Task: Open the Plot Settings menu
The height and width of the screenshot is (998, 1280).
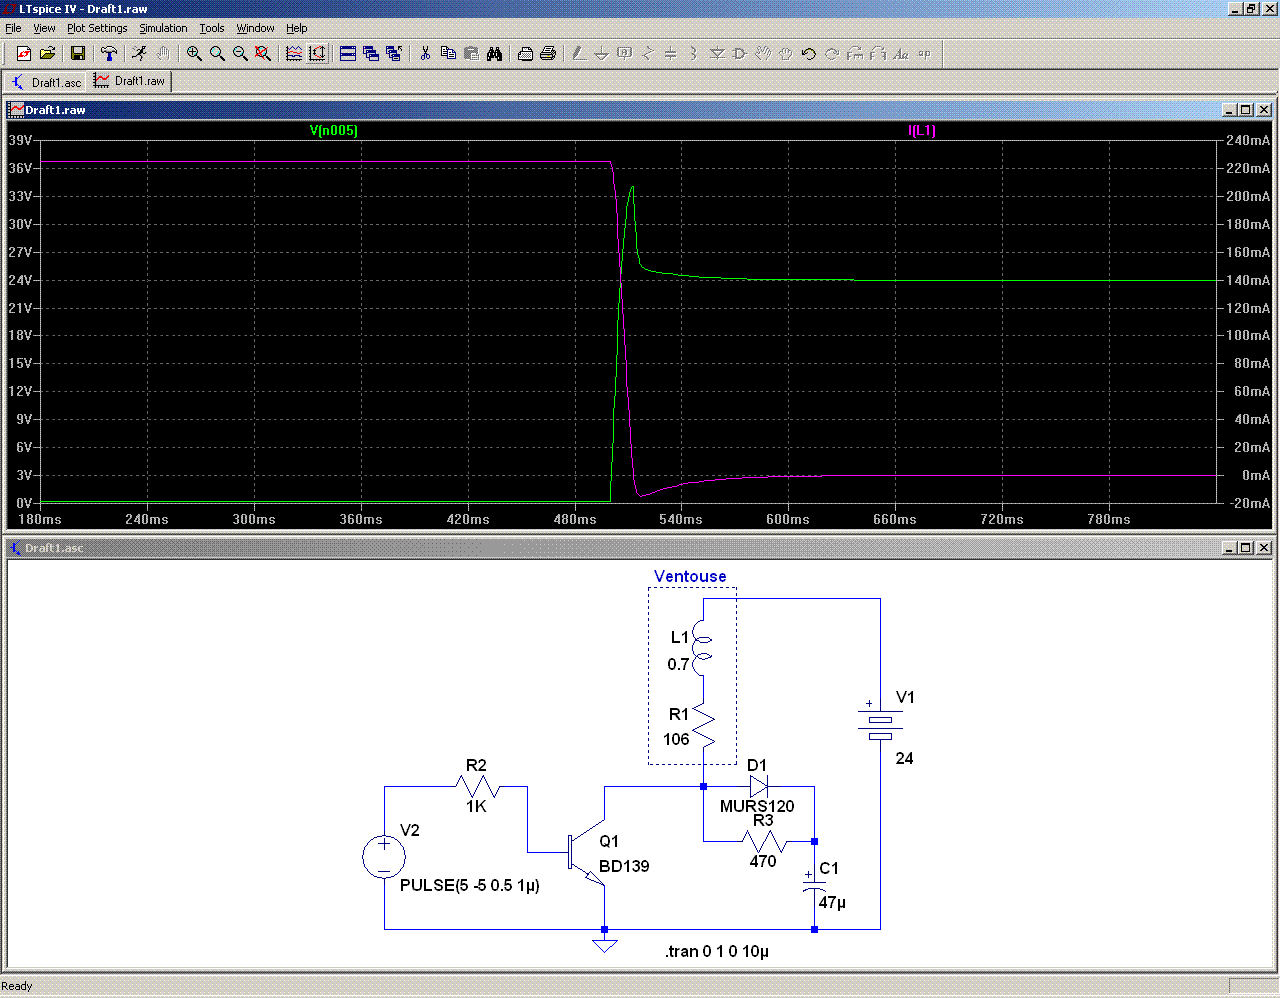Action: [x=97, y=28]
